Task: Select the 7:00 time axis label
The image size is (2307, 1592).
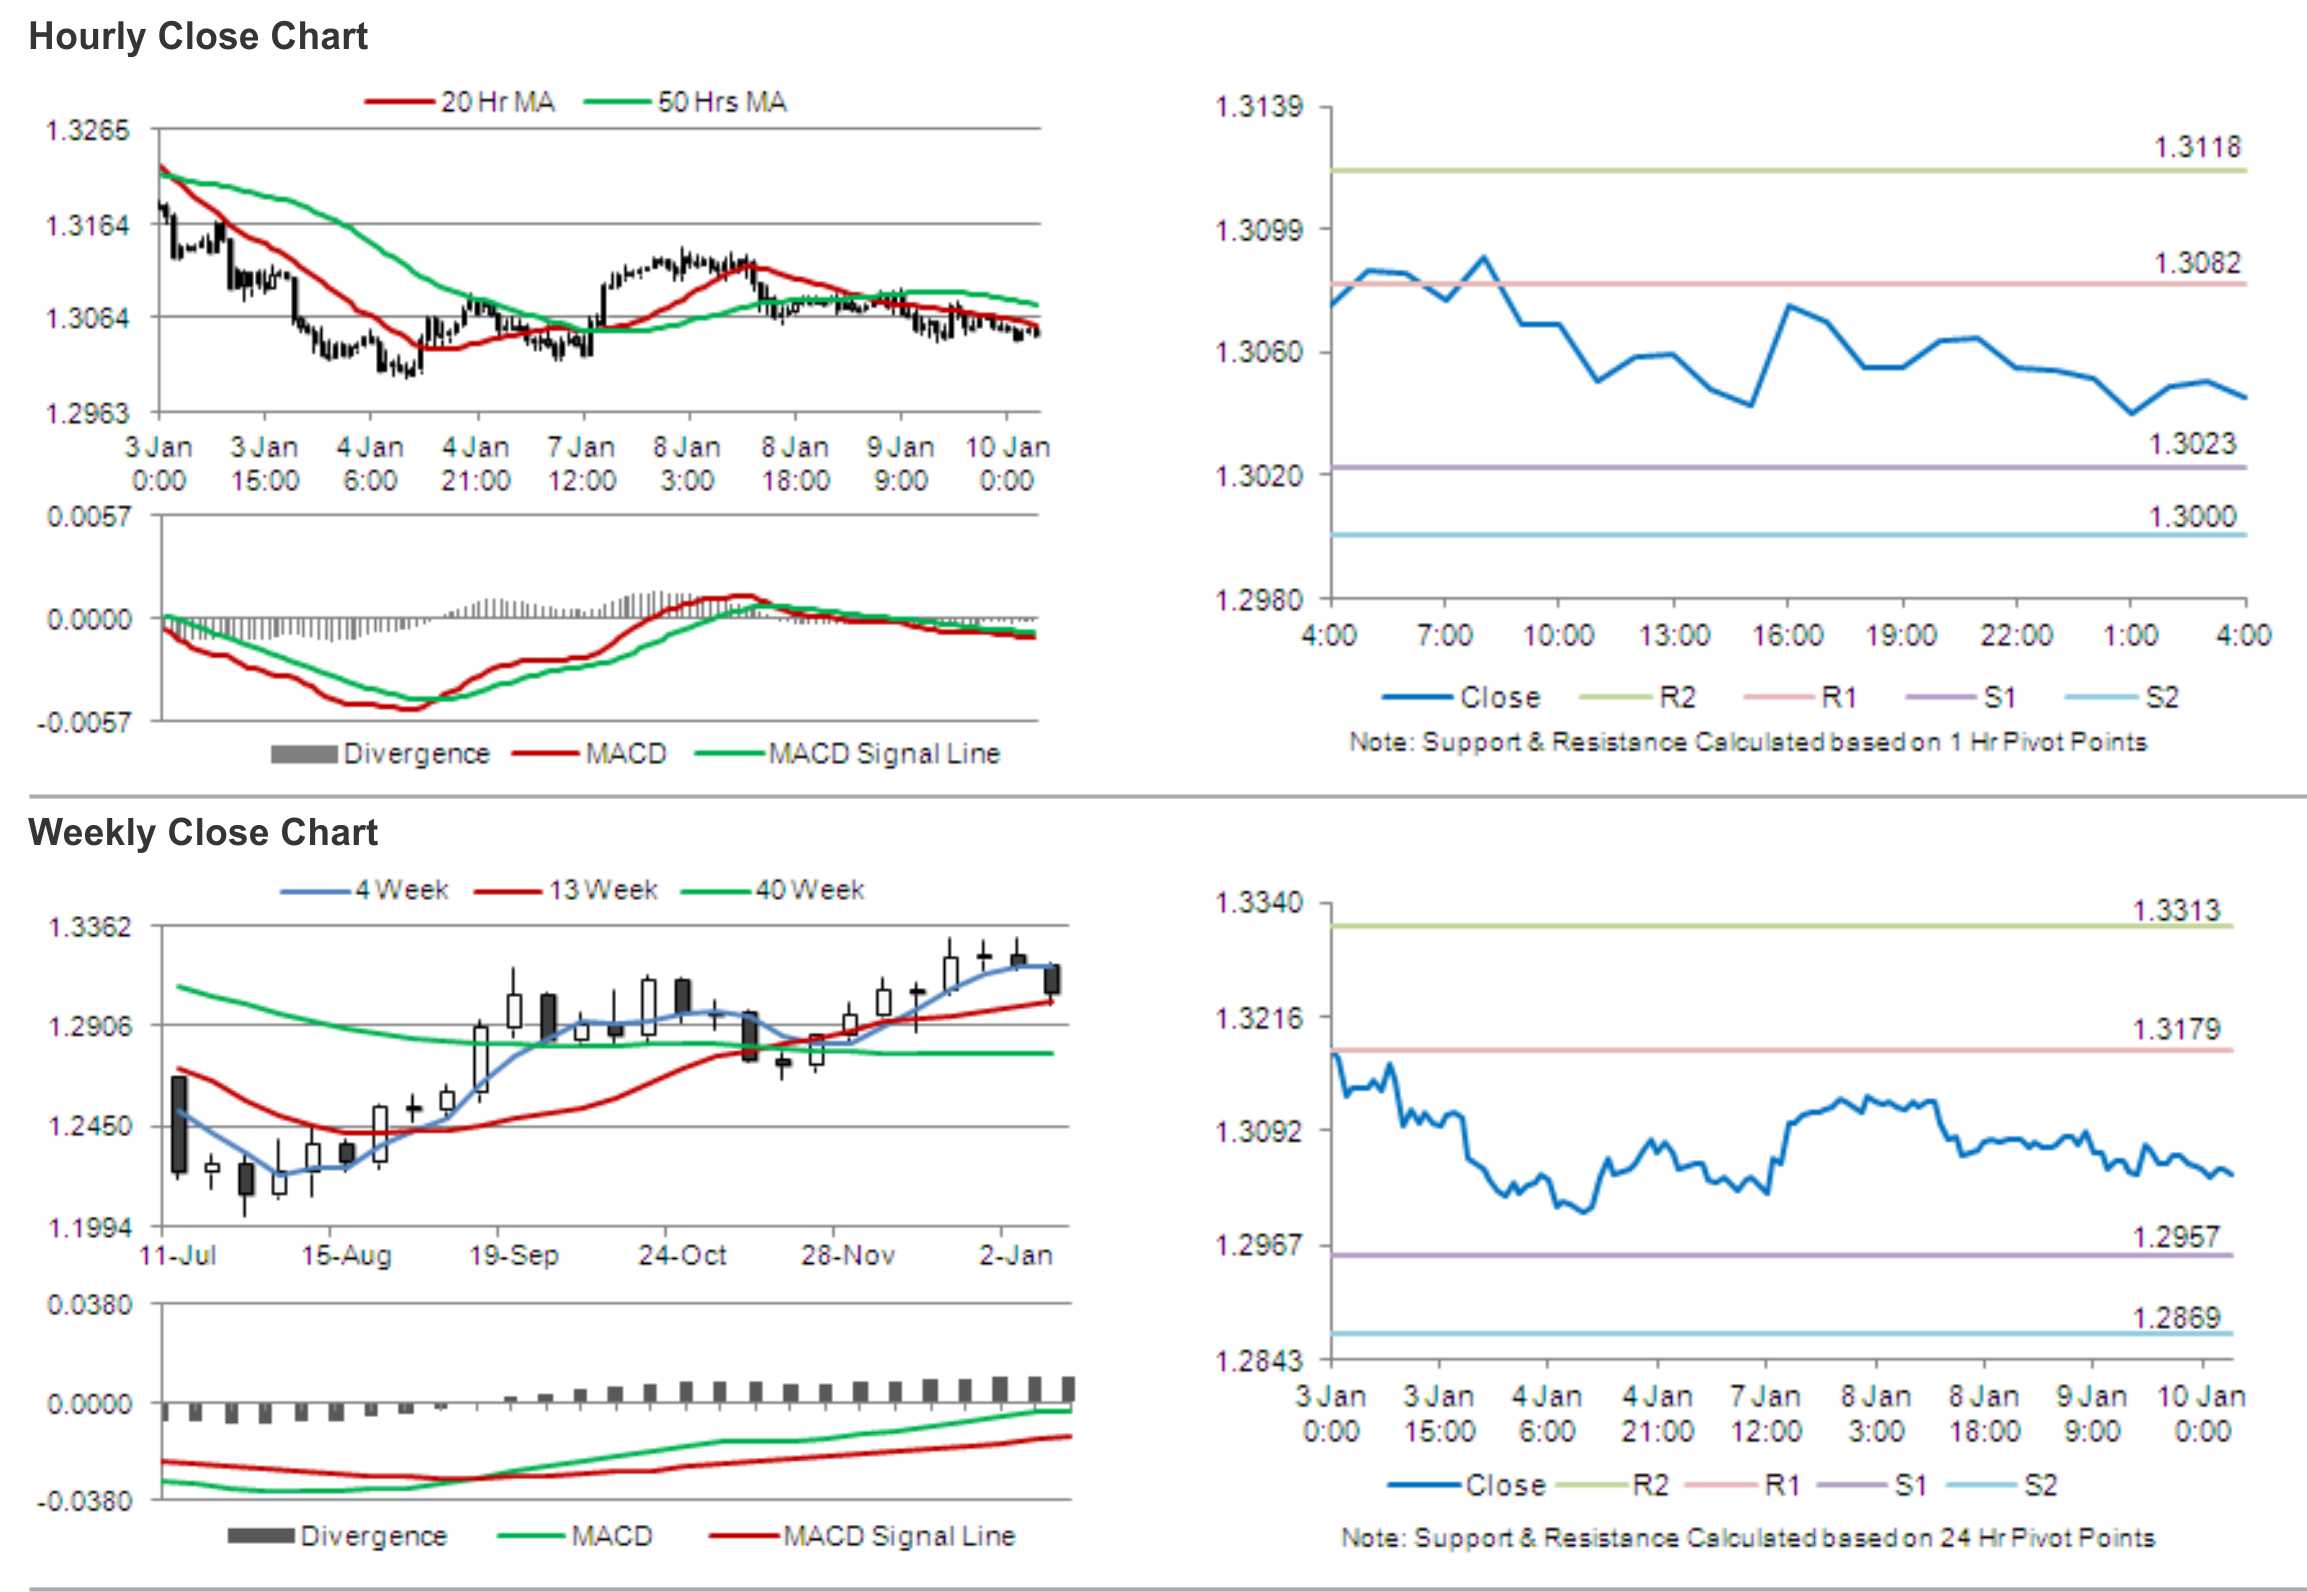Action: click(x=1444, y=636)
